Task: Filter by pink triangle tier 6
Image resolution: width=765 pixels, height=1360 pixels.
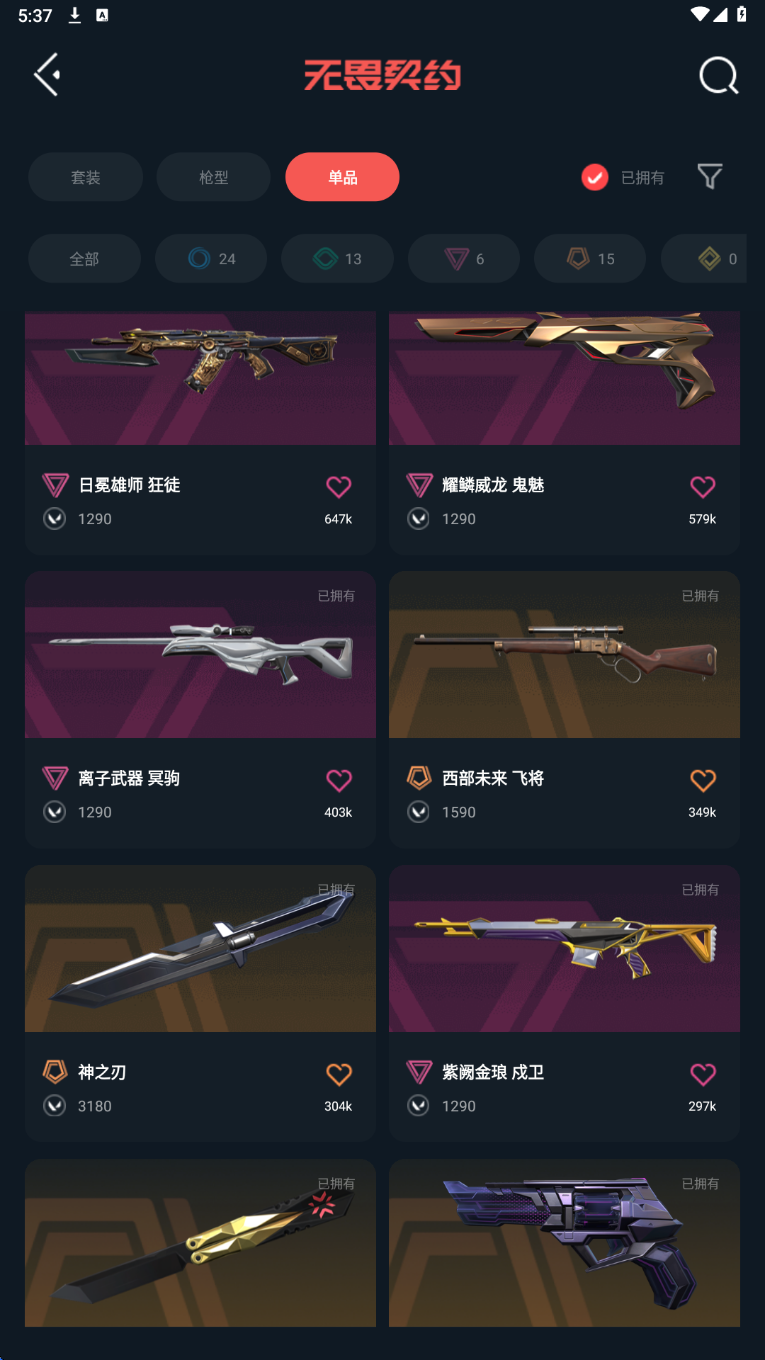Action: pos(464,259)
